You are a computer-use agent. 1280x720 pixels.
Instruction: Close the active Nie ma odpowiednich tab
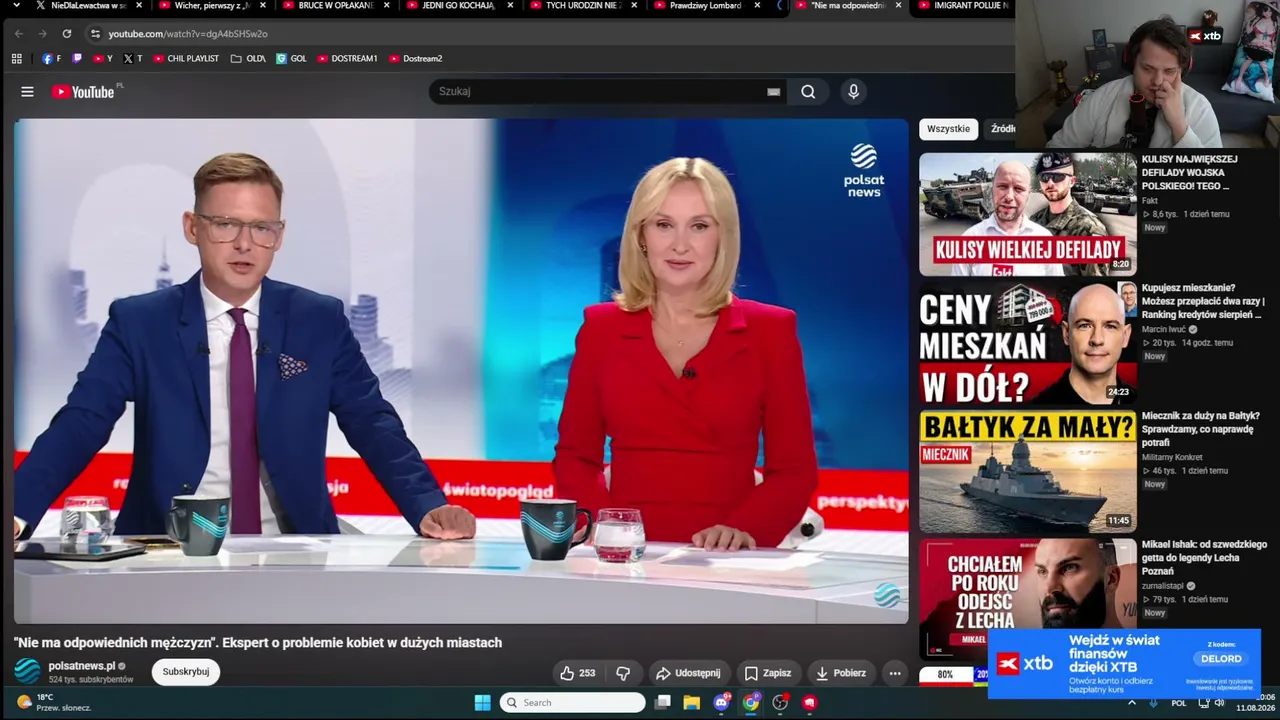pos(898,6)
